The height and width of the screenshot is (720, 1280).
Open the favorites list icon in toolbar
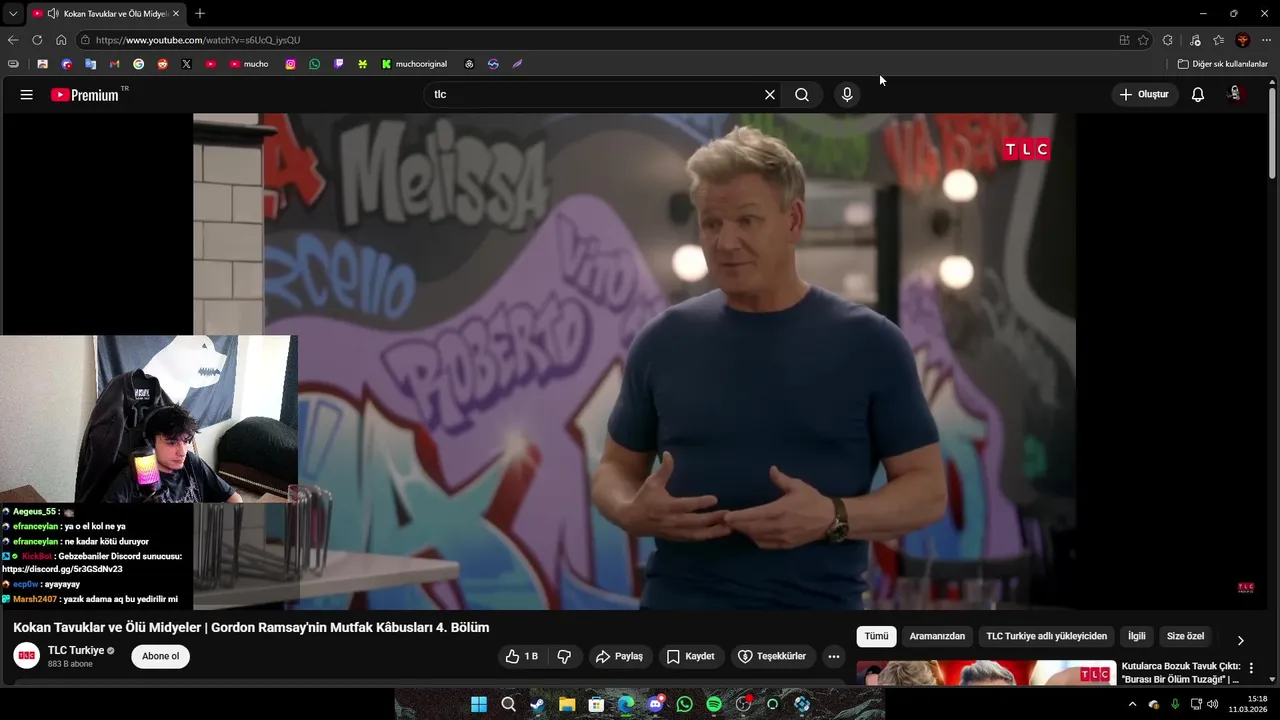[x=1219, y=40]
